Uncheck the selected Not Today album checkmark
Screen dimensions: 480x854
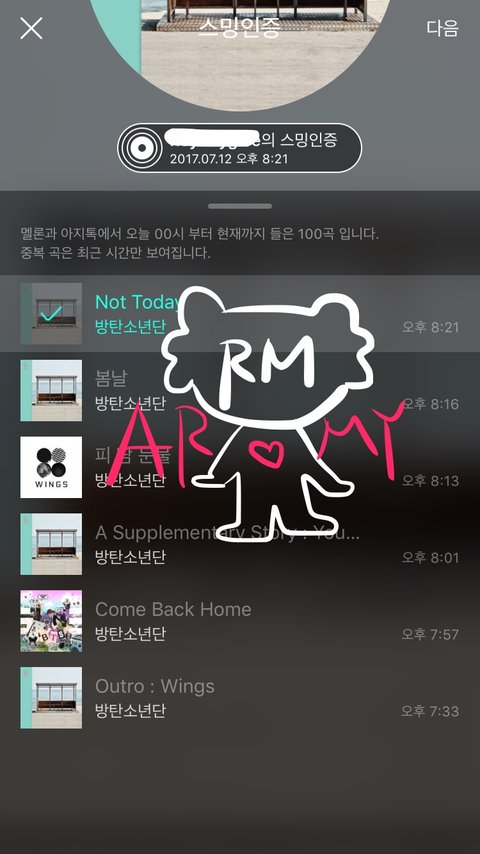51,313
